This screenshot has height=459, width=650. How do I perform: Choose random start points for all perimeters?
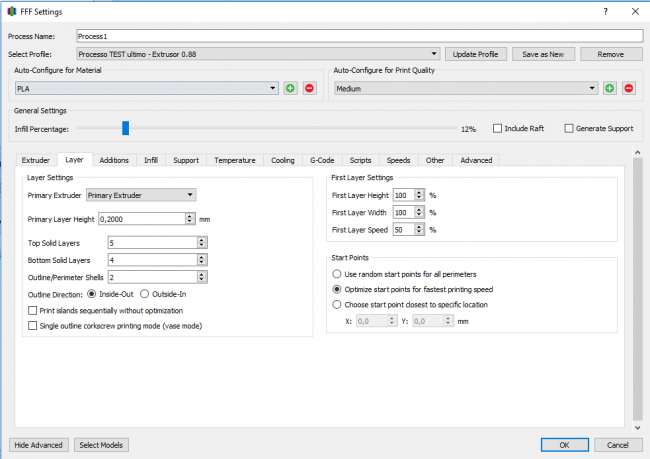[337, 274]
